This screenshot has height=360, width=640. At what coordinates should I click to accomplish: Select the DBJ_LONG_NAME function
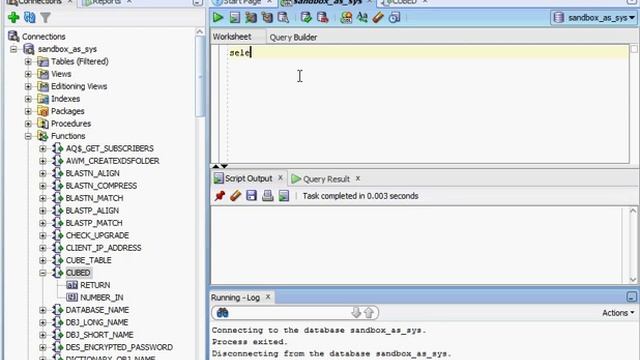[x=97, y=322]
